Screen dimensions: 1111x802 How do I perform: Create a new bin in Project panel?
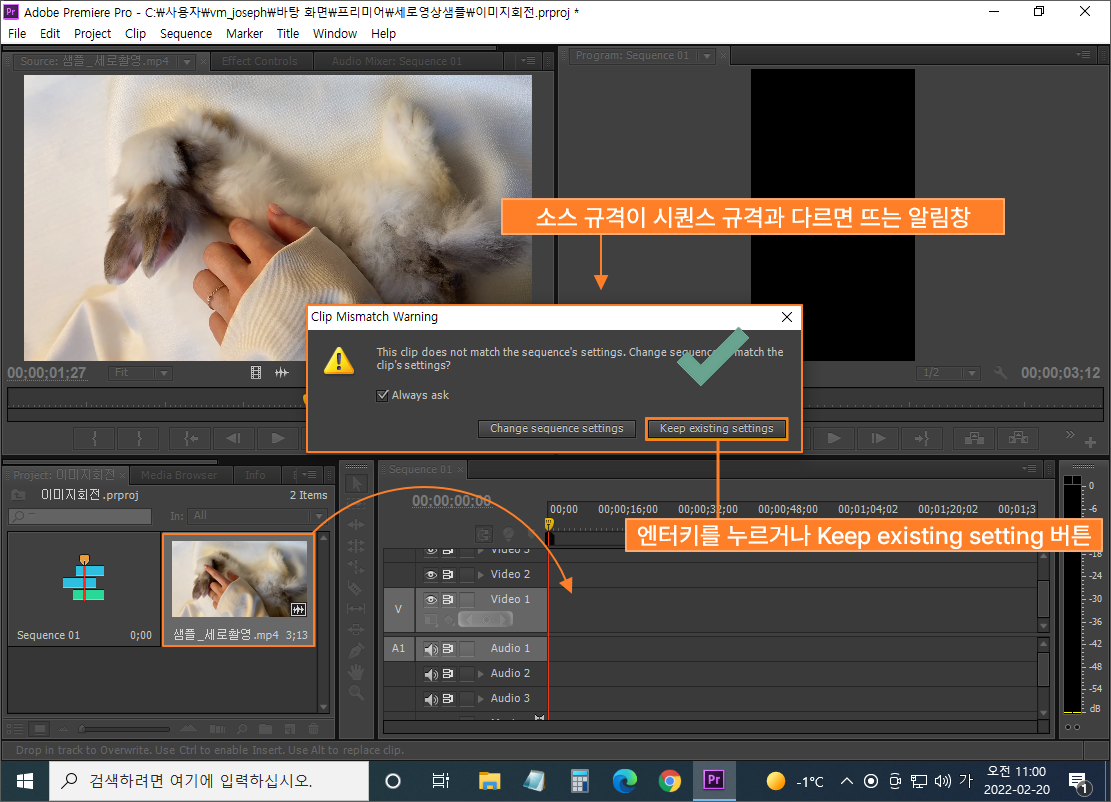[x=266, y=728]
